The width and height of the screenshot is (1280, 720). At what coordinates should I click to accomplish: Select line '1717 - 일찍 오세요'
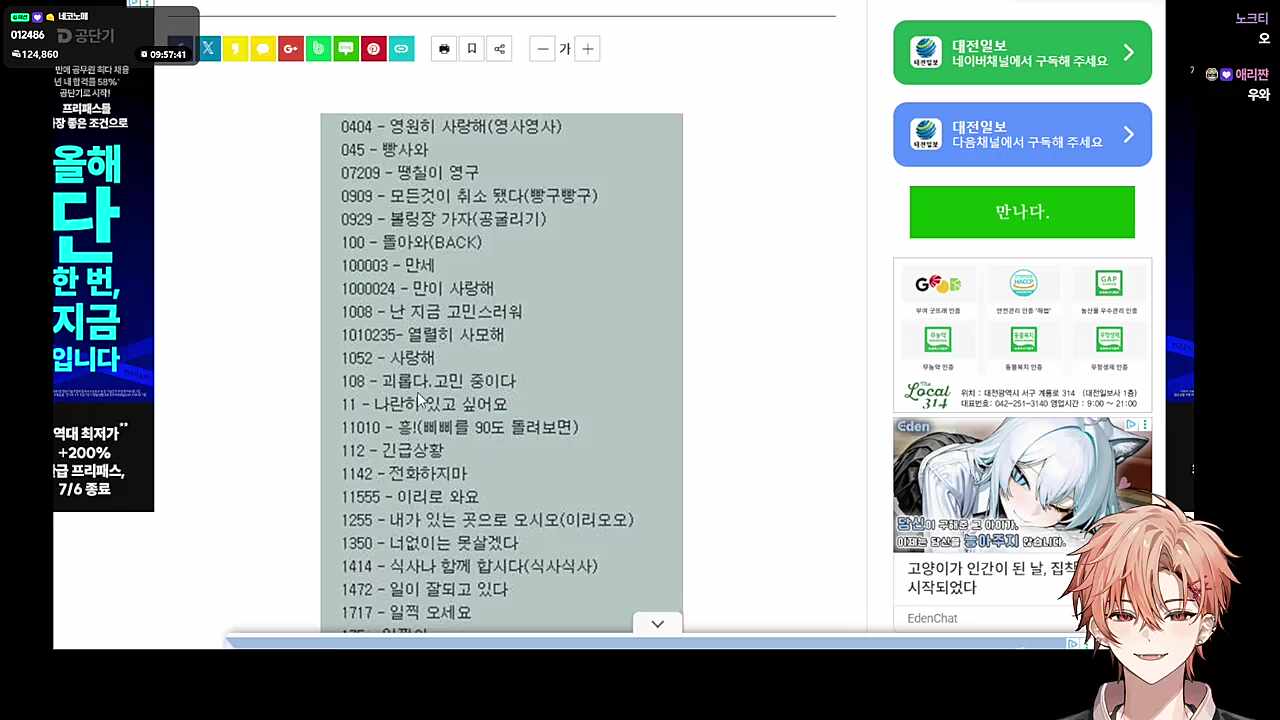click(406, 612)
